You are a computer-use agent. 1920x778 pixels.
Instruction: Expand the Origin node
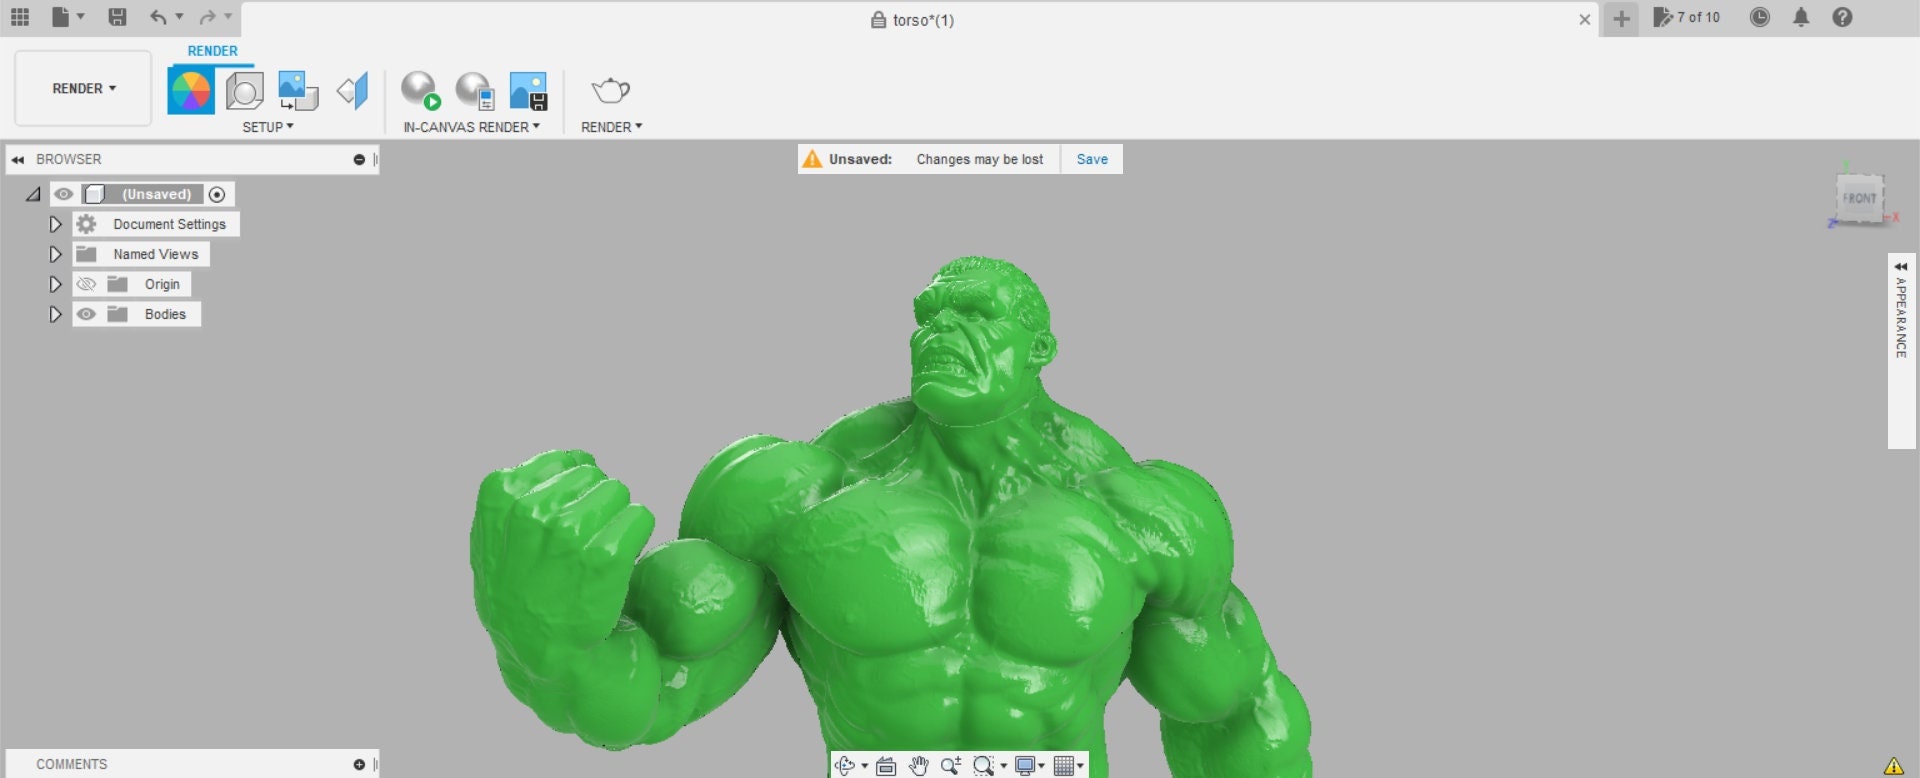tap(56, 284)
